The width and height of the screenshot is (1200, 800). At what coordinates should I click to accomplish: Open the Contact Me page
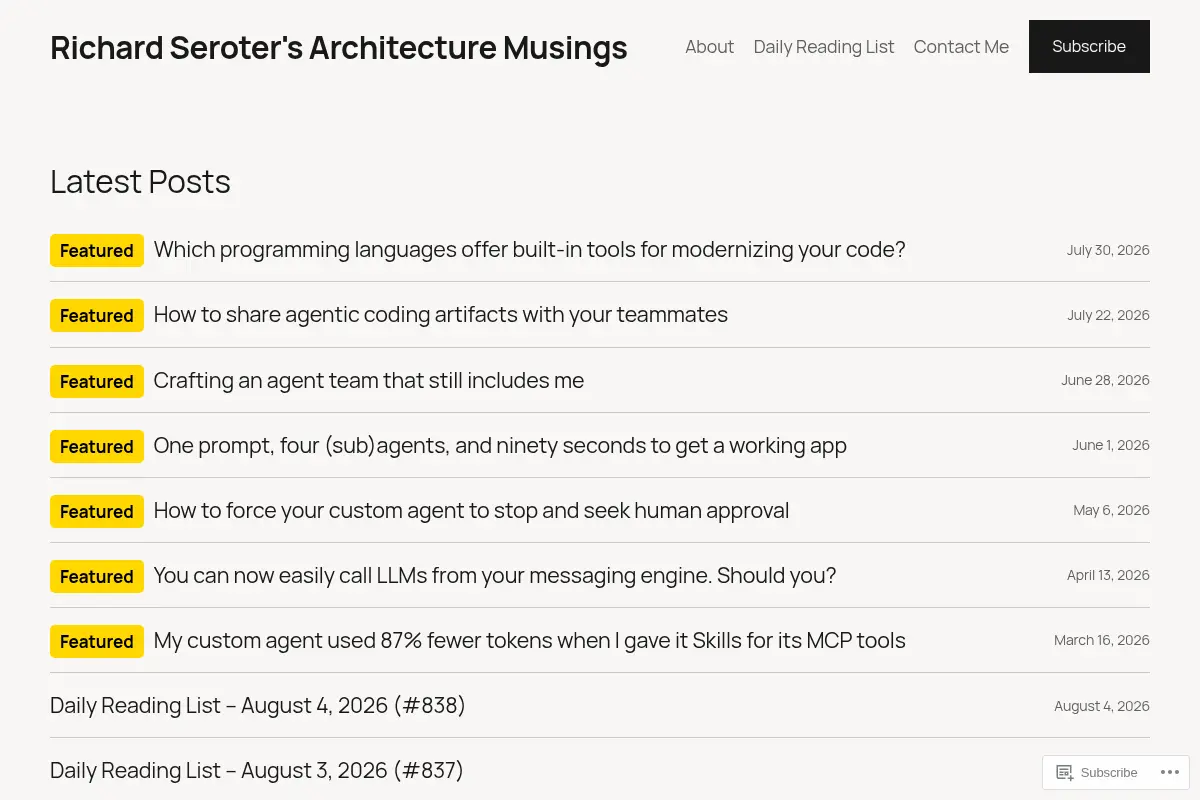tap(961, 47)
